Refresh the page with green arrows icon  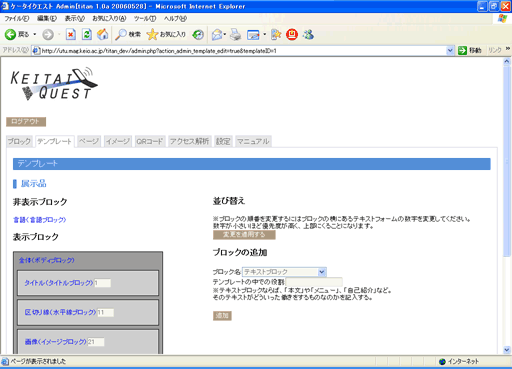pos(87,34)
